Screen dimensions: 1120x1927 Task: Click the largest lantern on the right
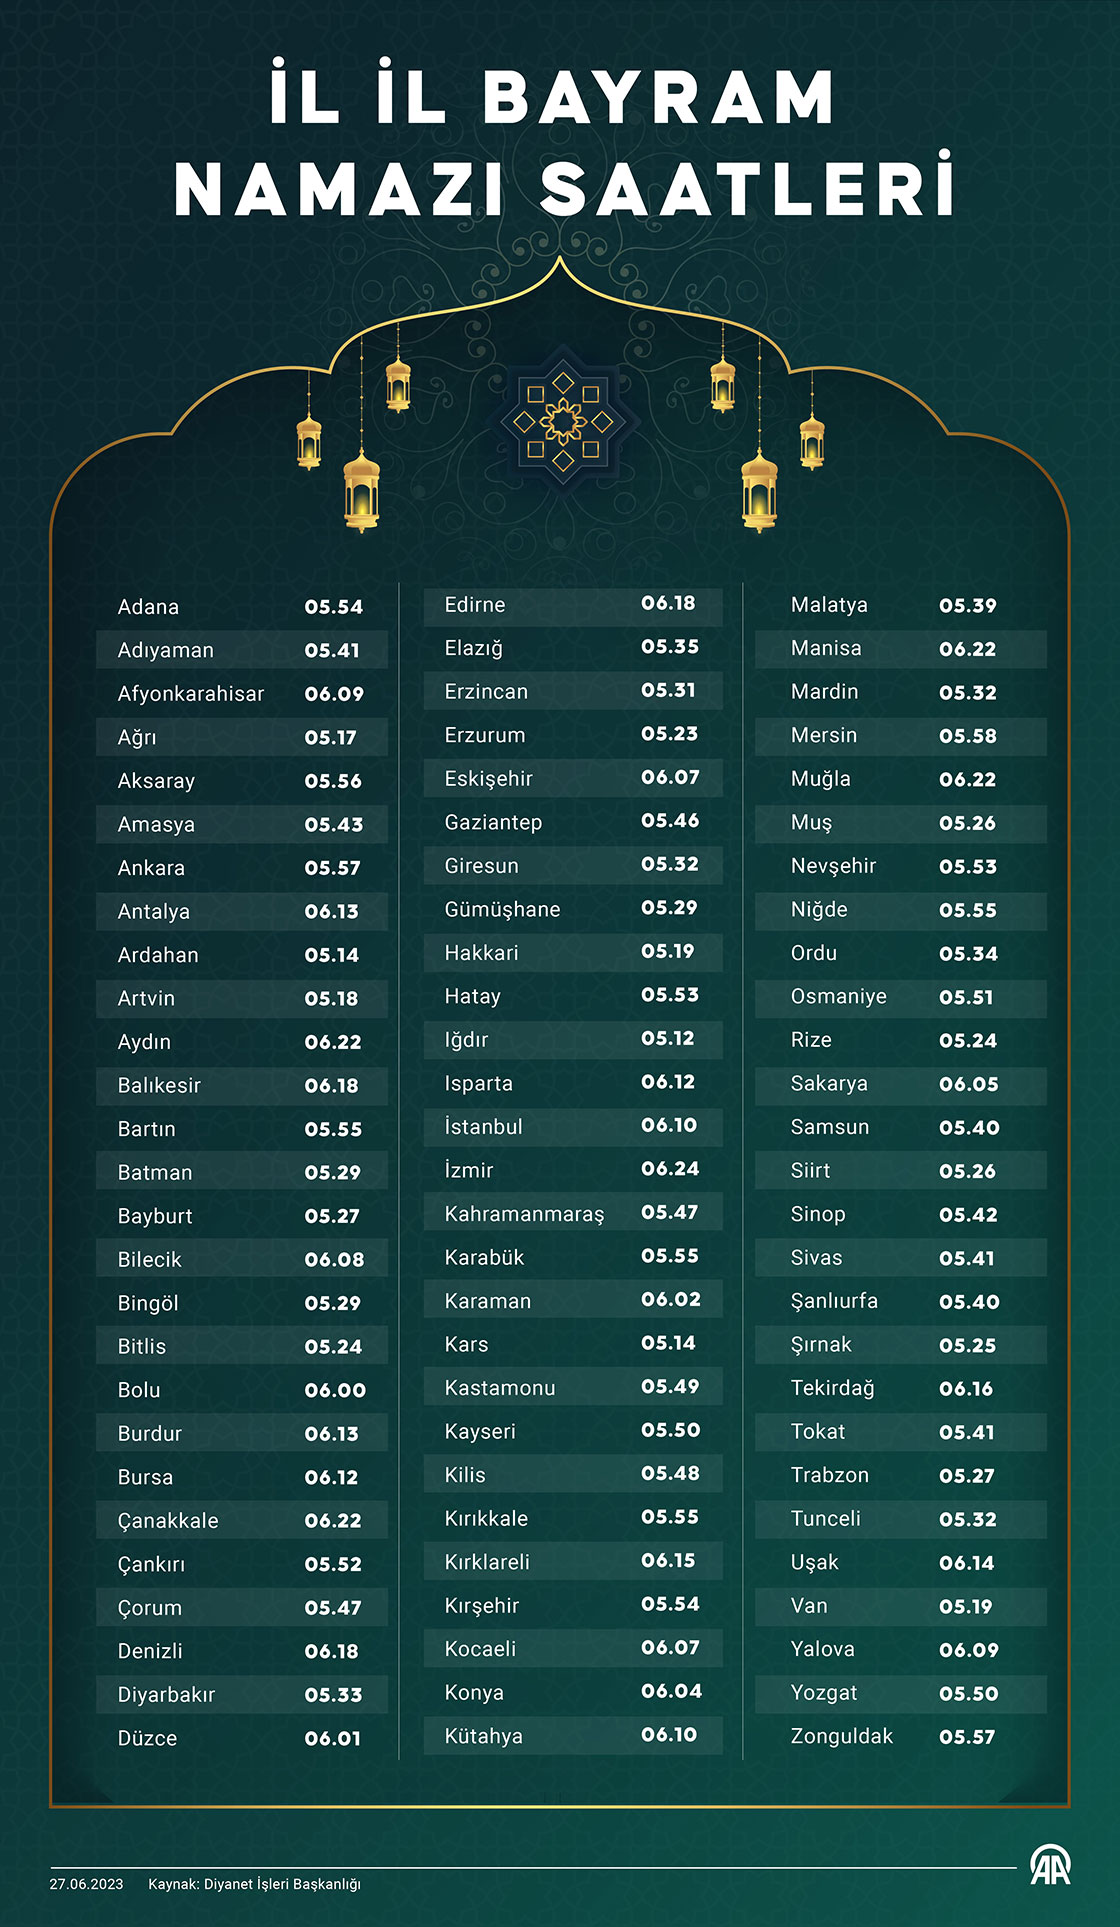click(x=759, y=490)
